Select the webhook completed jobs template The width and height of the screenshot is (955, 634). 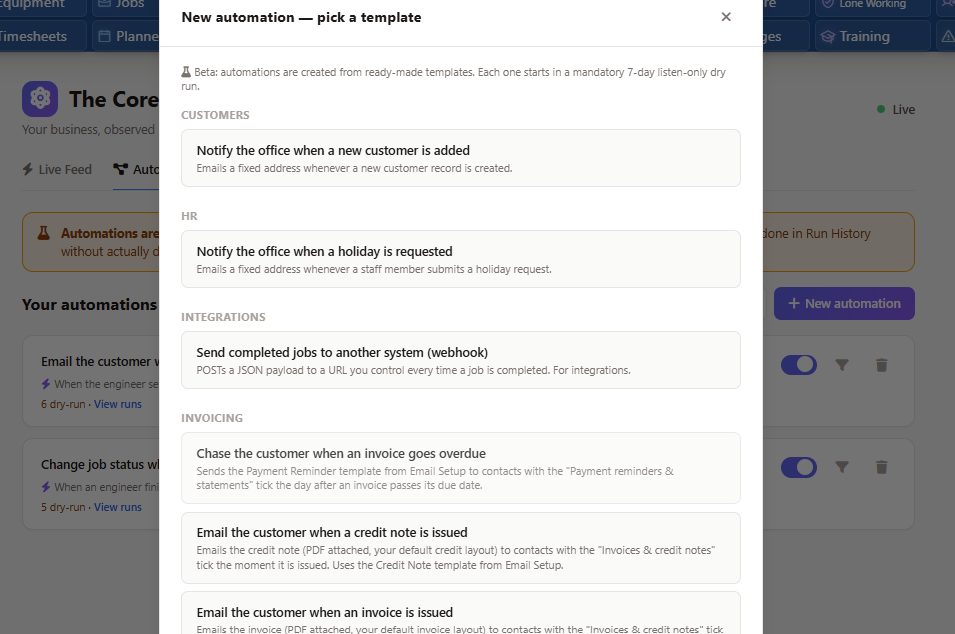coord(460,360)
